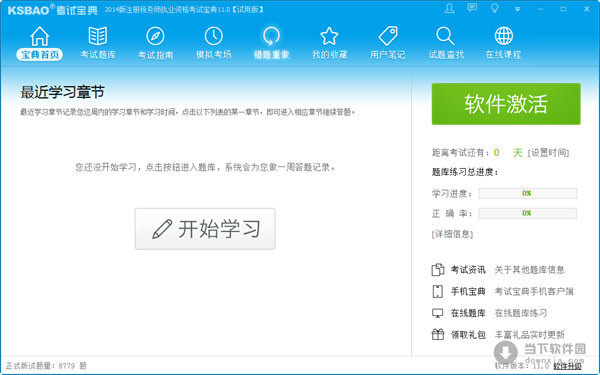Click the 开始学习 button
Screen dimensions: 600x375
click(205, 229)
